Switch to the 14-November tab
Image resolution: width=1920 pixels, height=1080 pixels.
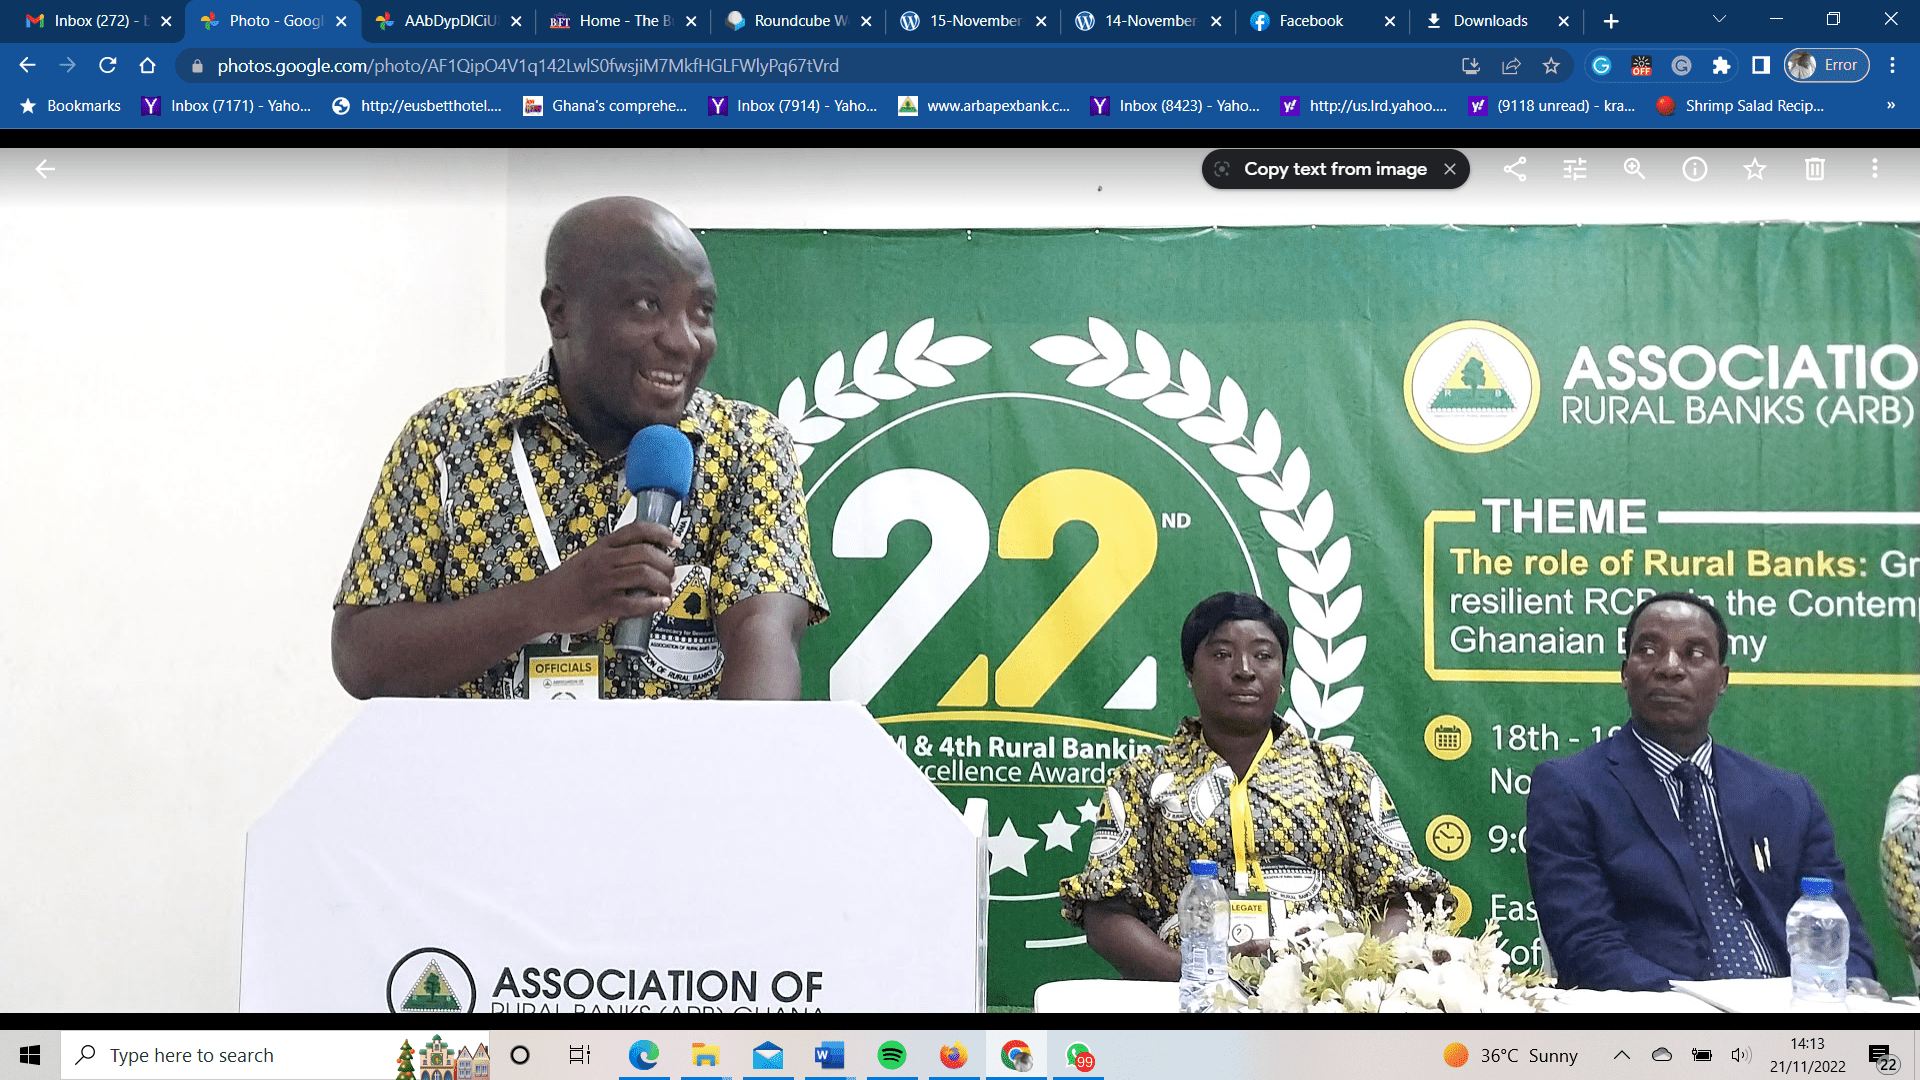tap(1148, 21)
